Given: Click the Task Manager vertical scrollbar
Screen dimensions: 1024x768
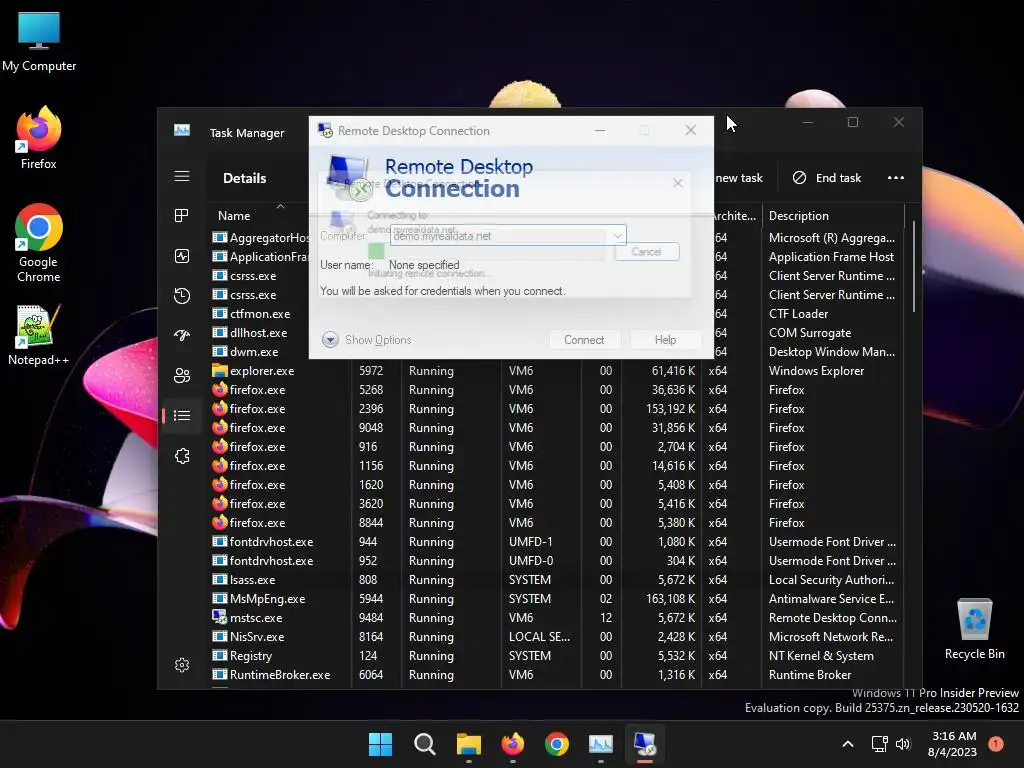Looking at the screenshot, I should (x=913, y=266).
